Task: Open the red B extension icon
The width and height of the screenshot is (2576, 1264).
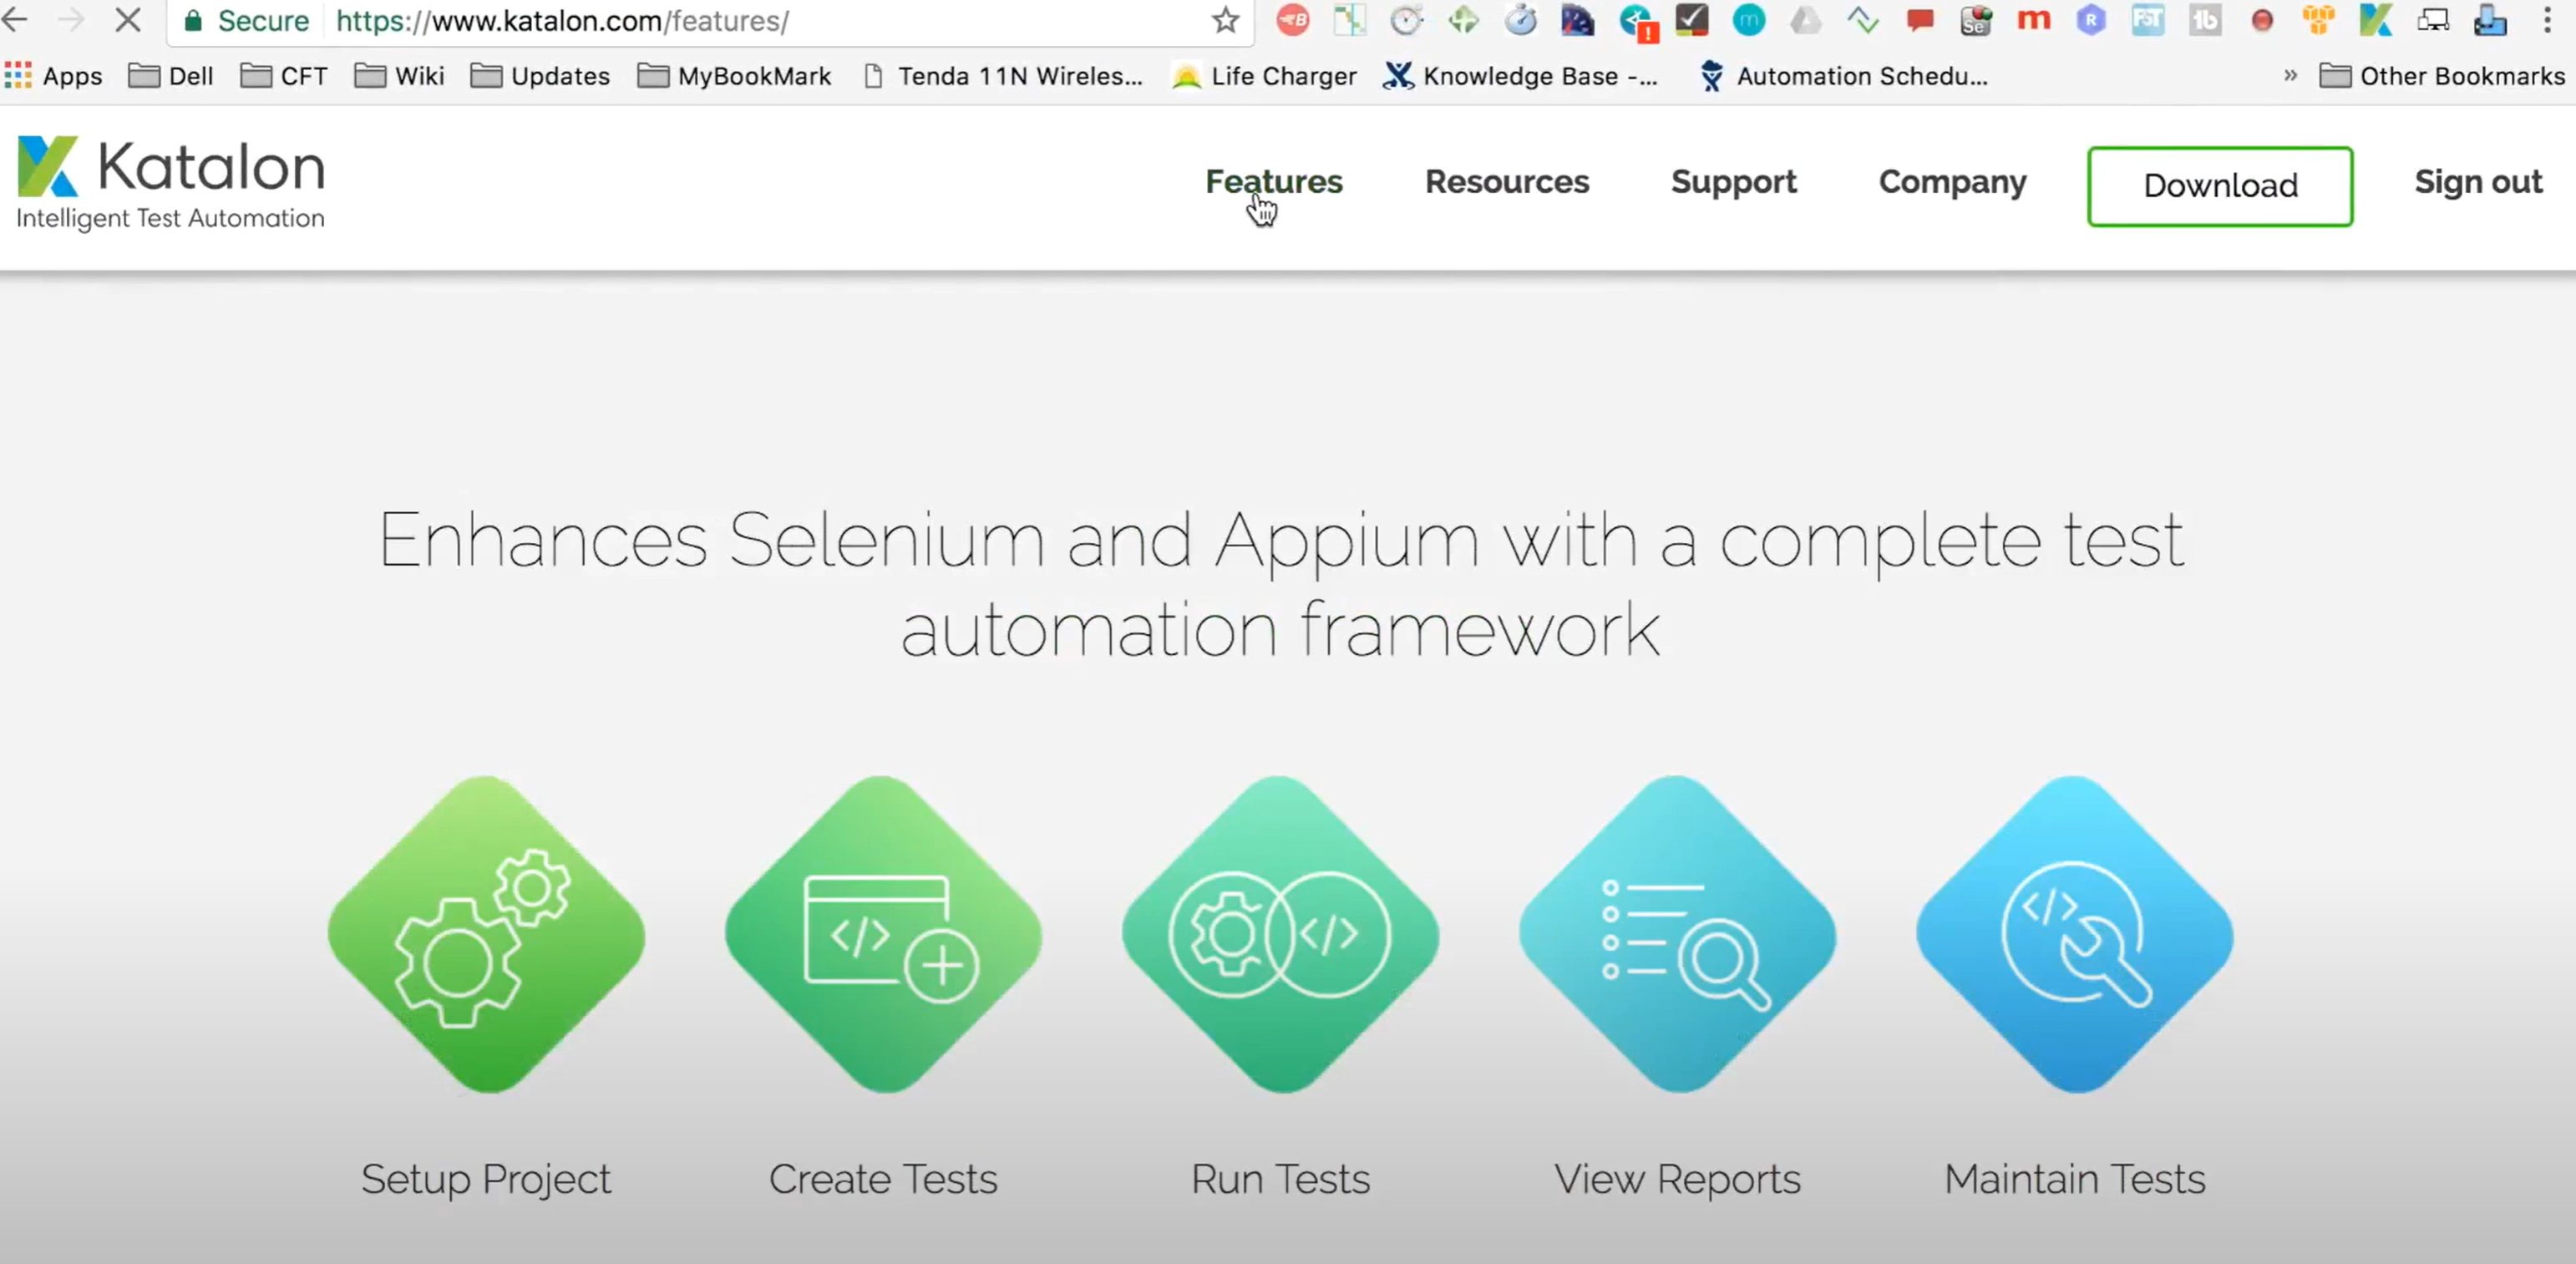Action: coord(1292,20)
